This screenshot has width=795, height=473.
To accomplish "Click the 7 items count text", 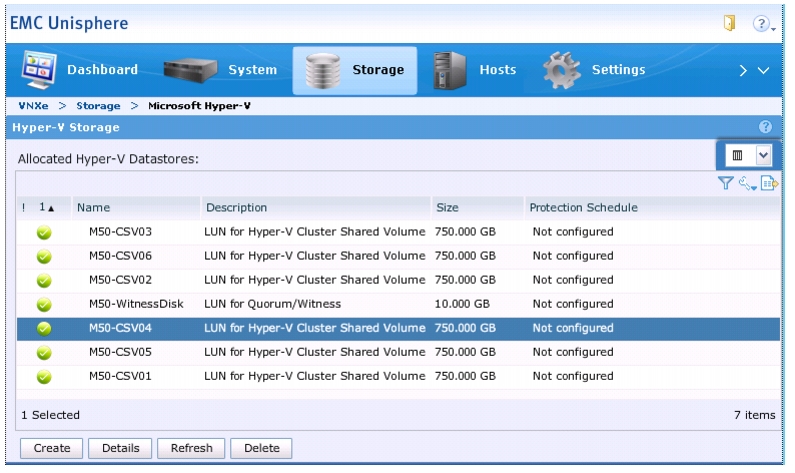I will [x=754, y=415].
